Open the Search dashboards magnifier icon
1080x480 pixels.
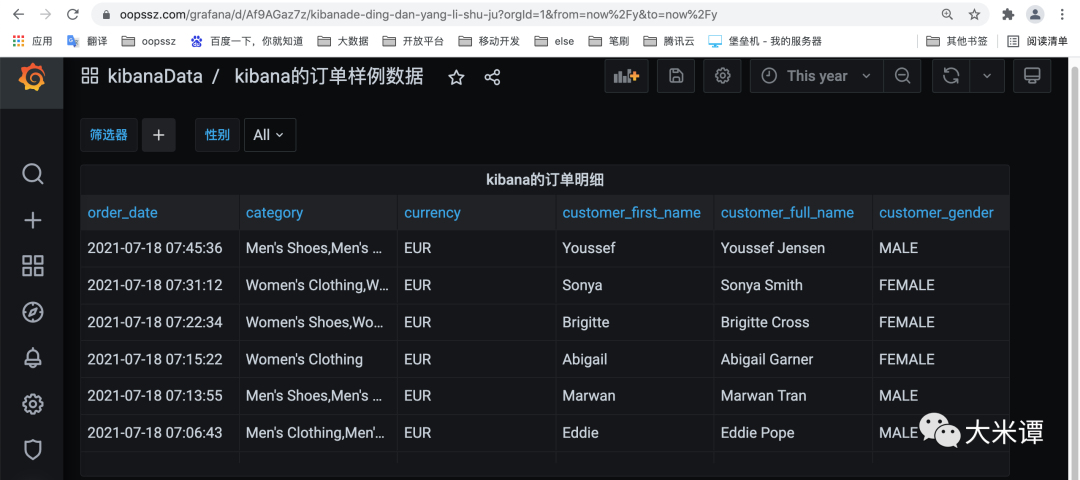[x=32, y=174]
